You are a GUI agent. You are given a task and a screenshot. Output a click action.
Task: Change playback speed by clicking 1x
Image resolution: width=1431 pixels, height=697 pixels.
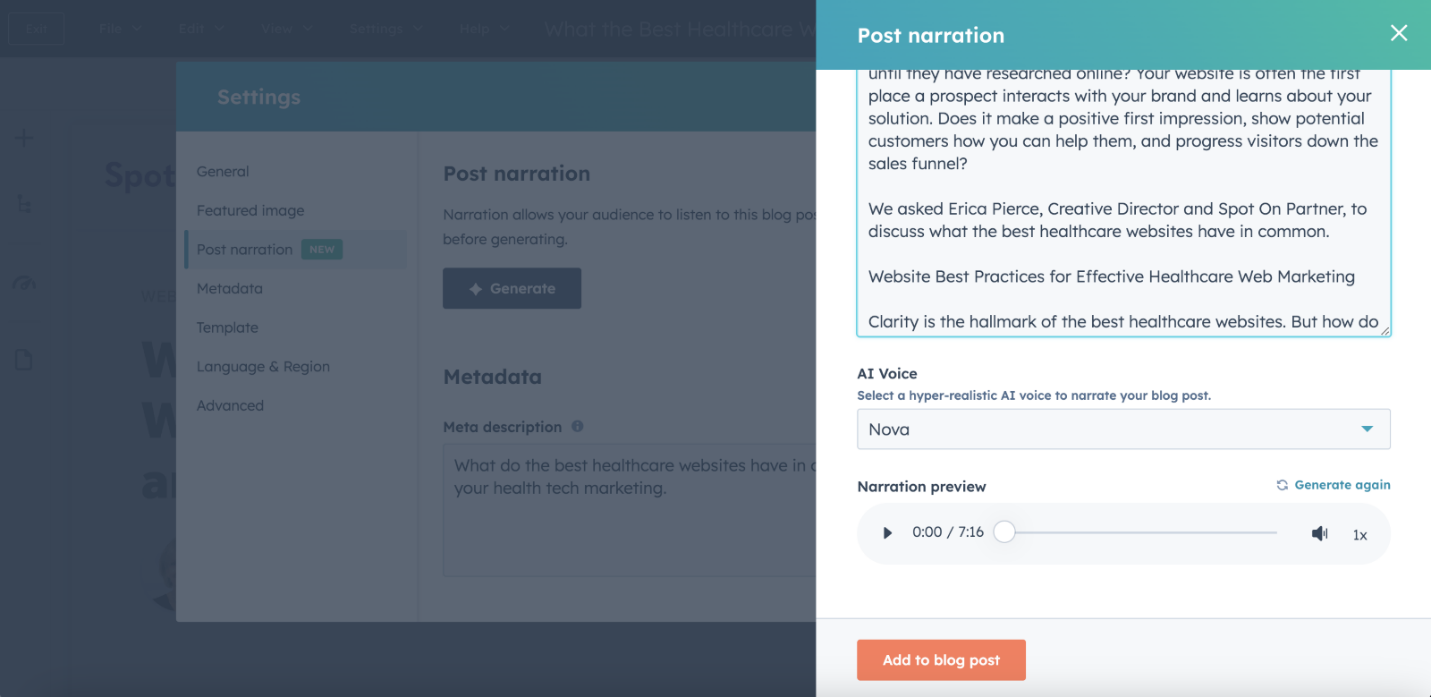1360,535
